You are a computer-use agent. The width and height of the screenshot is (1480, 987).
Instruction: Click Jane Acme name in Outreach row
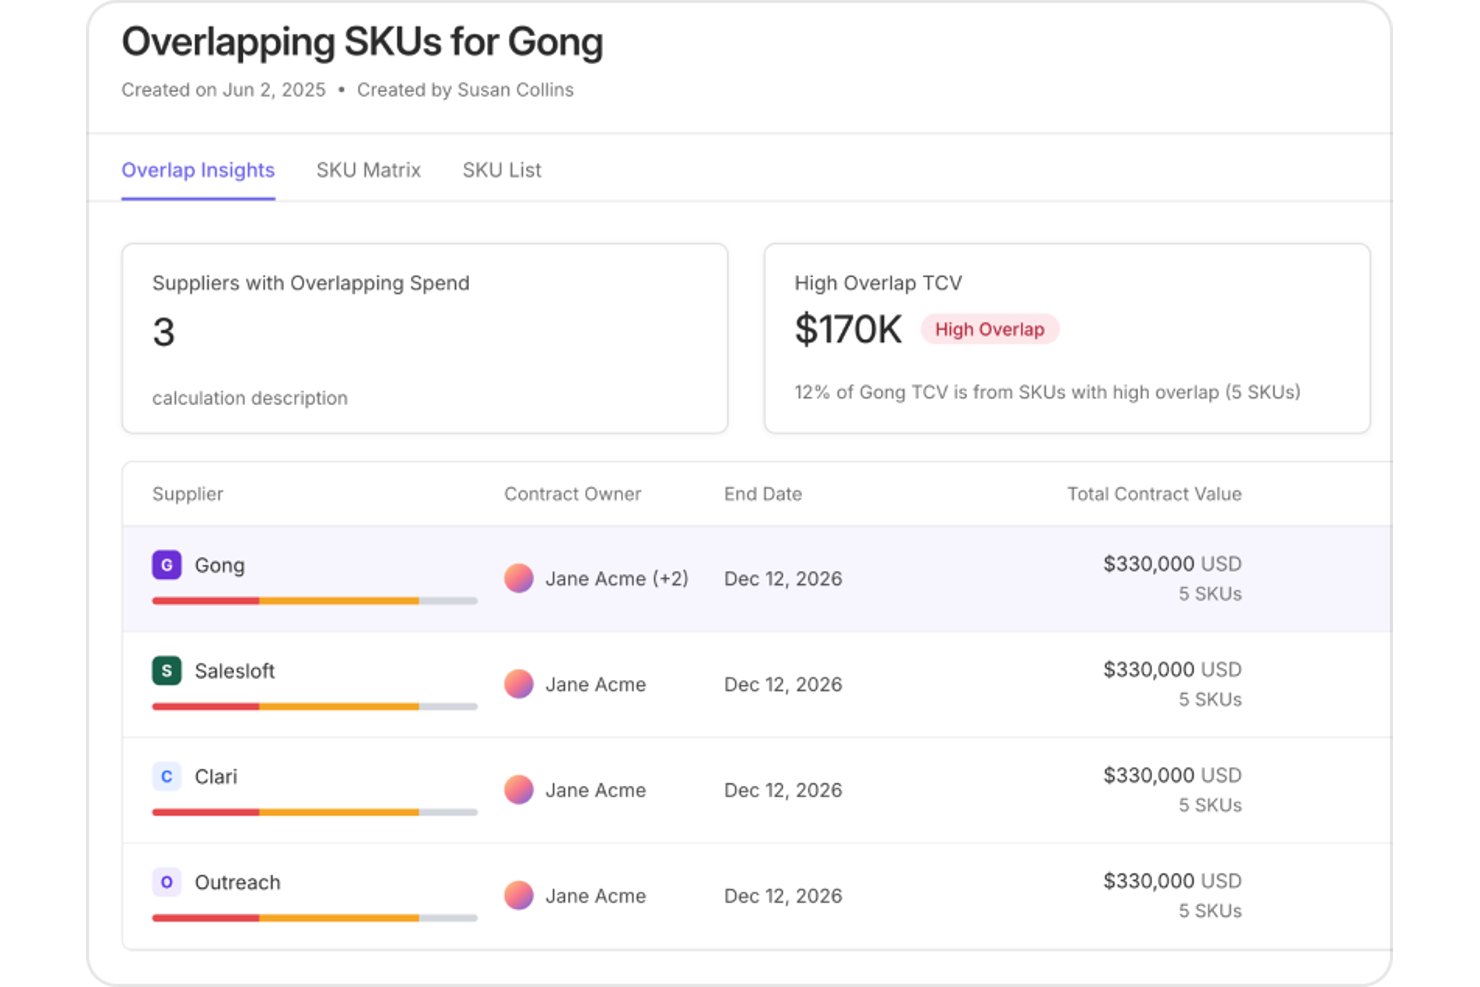coord(596,896)
